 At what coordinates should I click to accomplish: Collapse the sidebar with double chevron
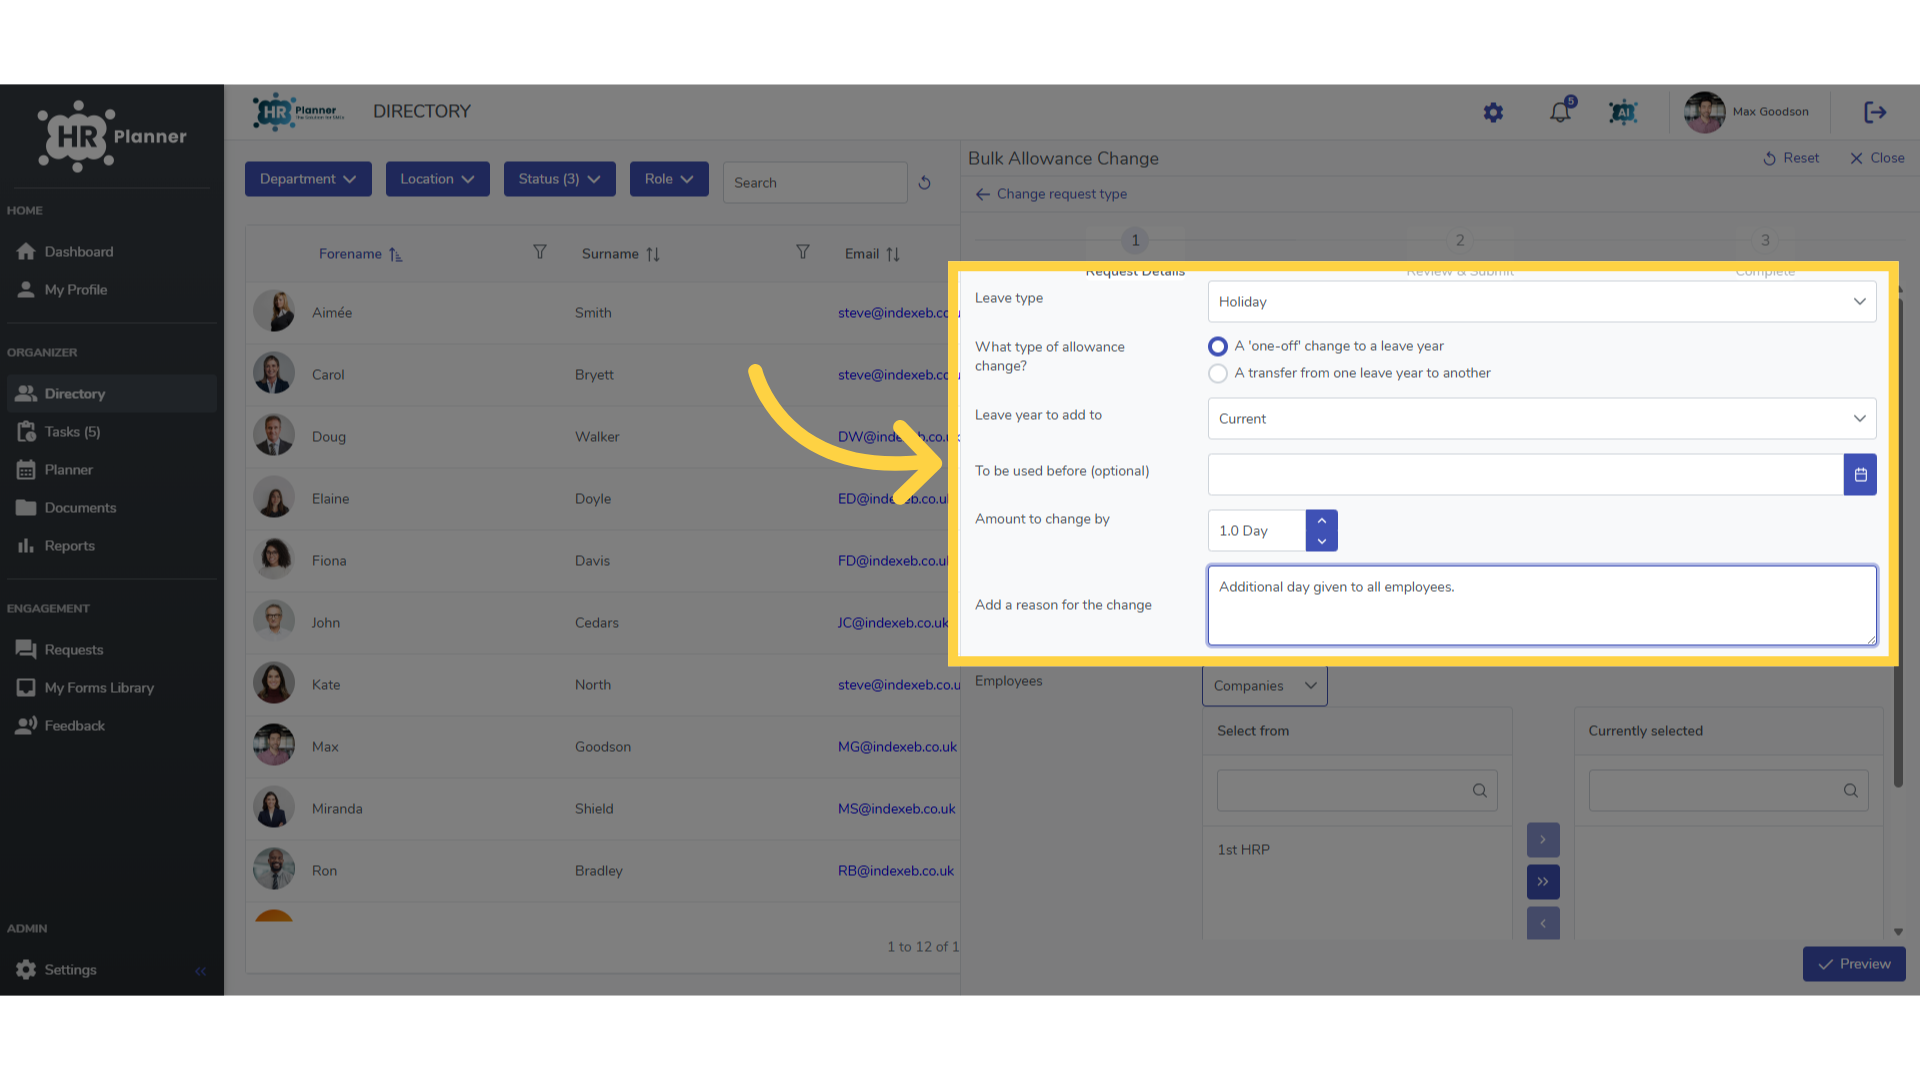coord(201,970)
